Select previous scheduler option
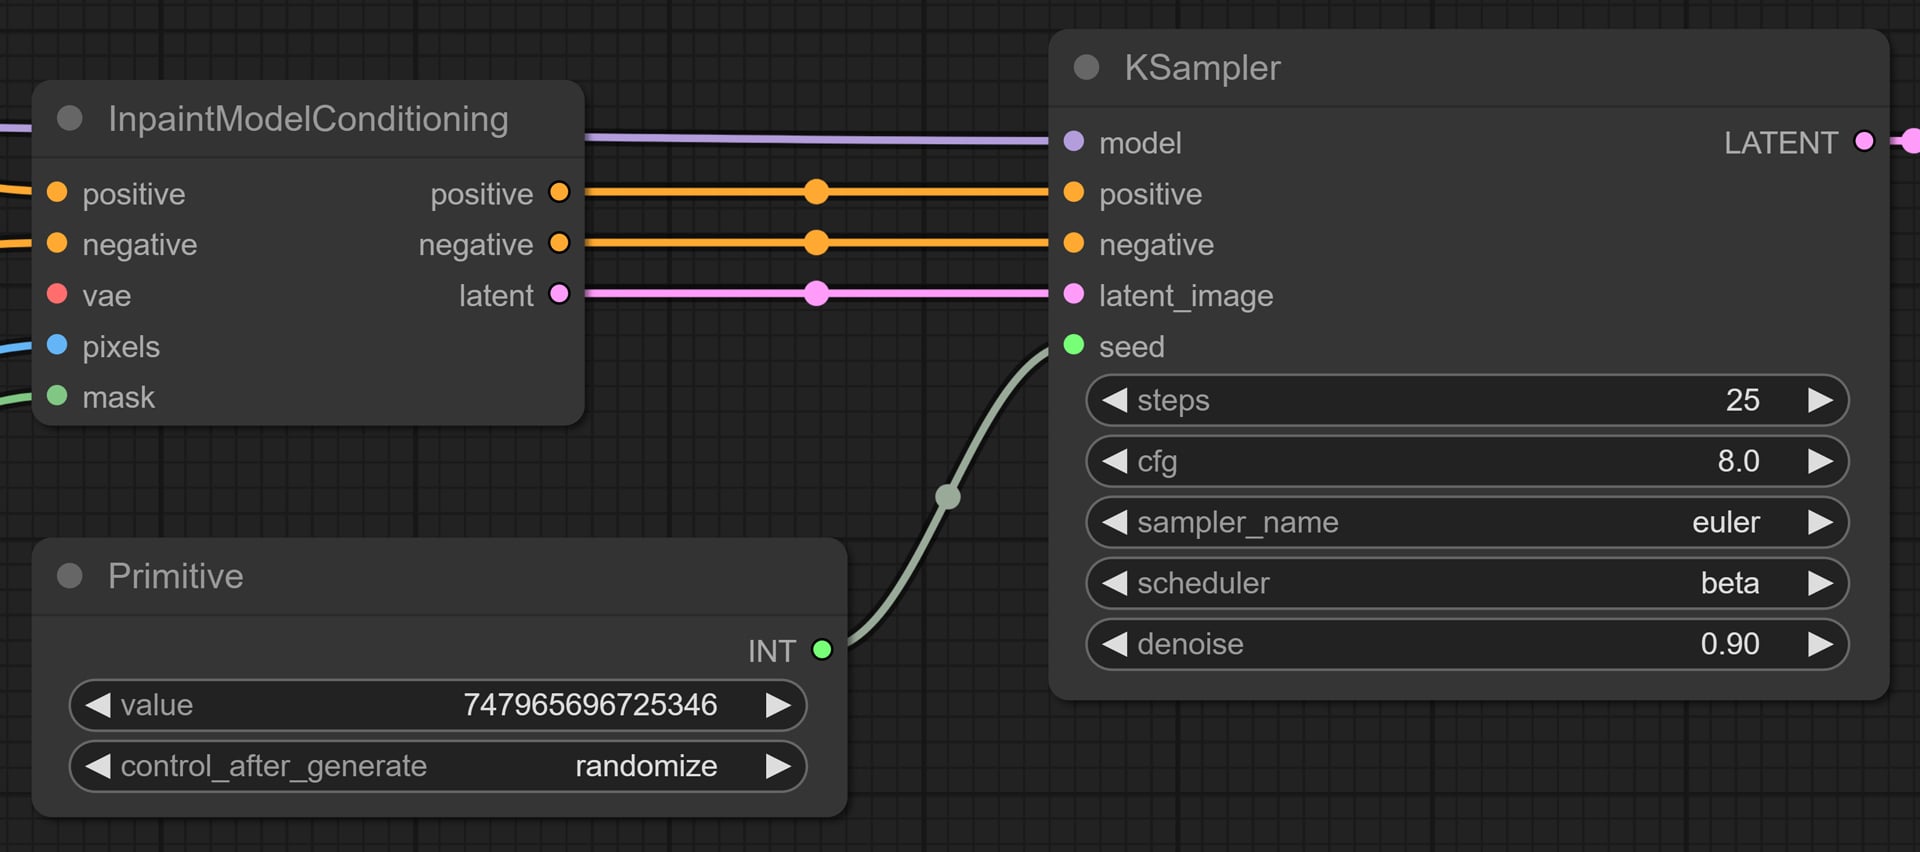The height and width of the screenshot is (852, 1920). click(x=1114, y=583)
